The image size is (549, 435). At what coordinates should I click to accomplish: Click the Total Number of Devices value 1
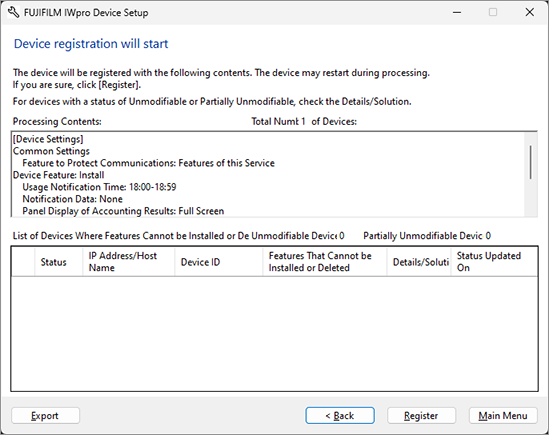(303, 121)
